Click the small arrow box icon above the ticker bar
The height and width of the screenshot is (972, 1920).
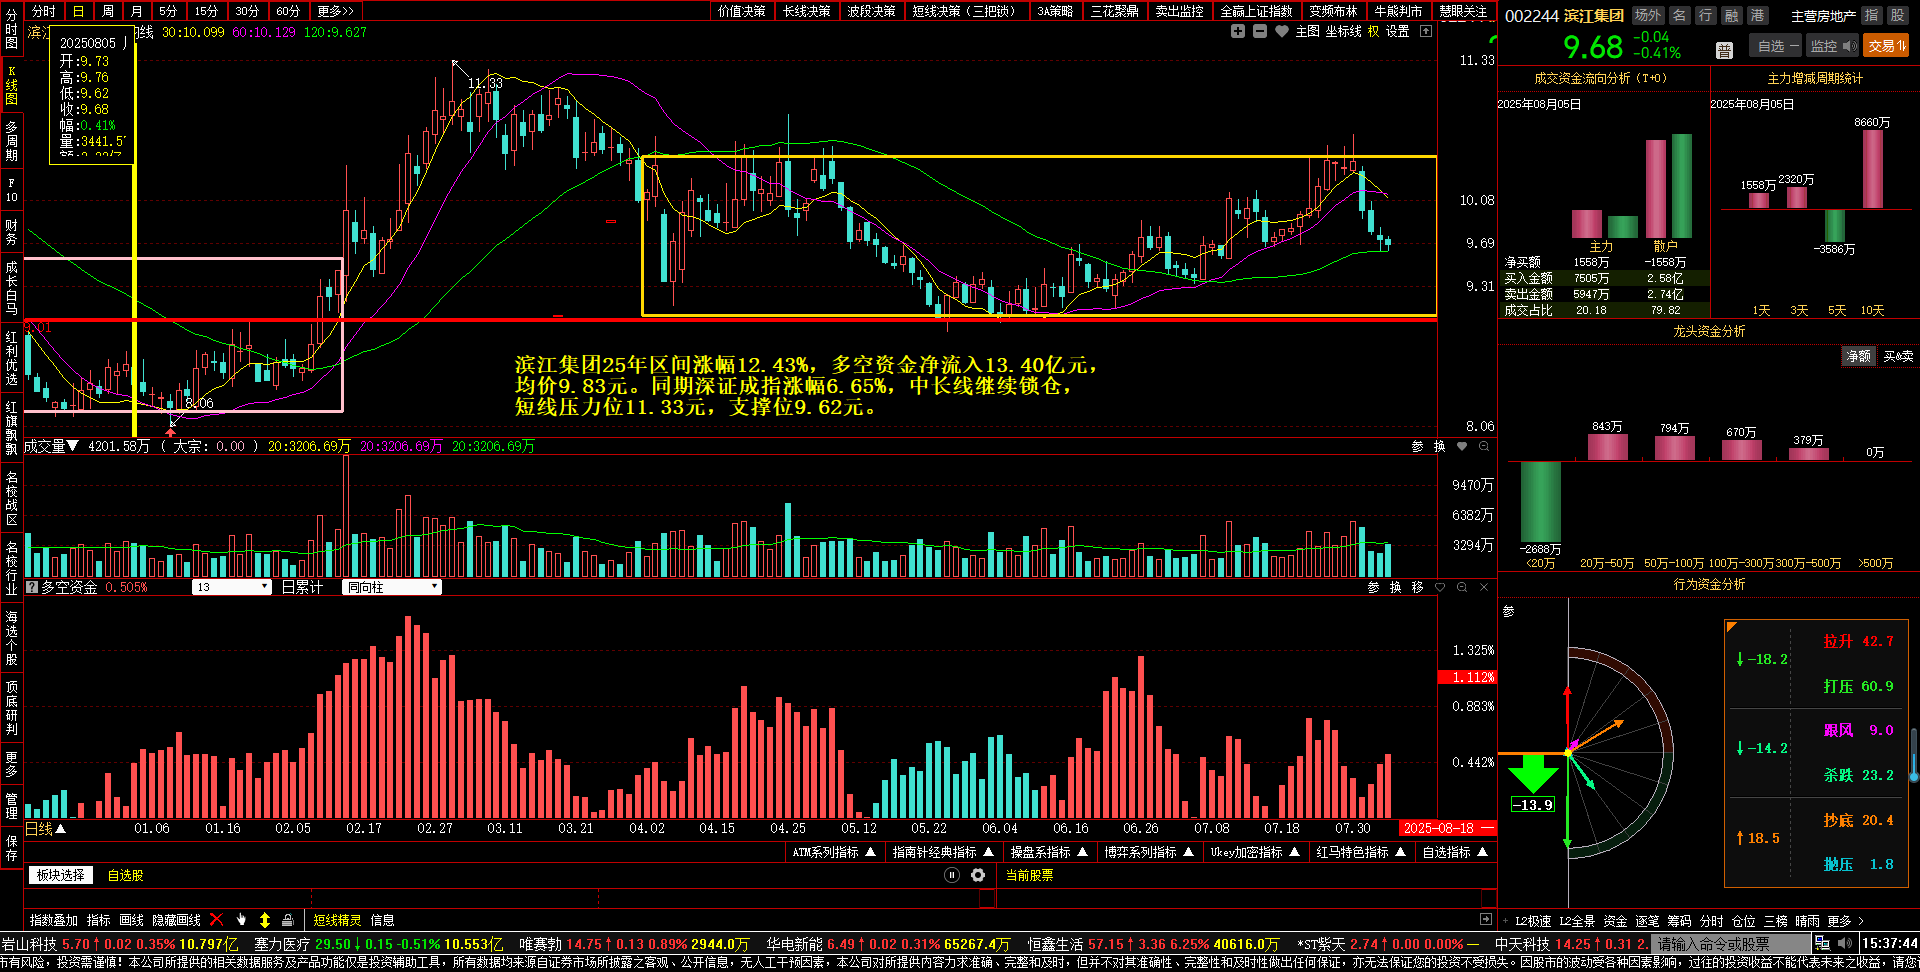(x=1486, y=919)
